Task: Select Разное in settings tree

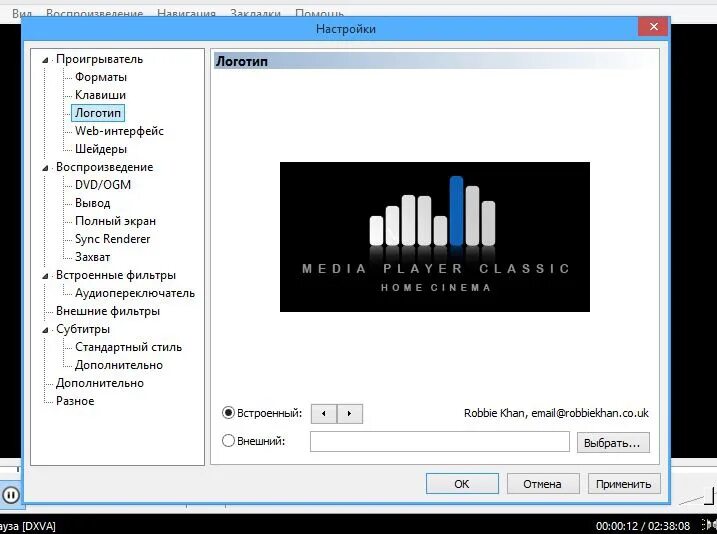Action: [x=75, y=401]
